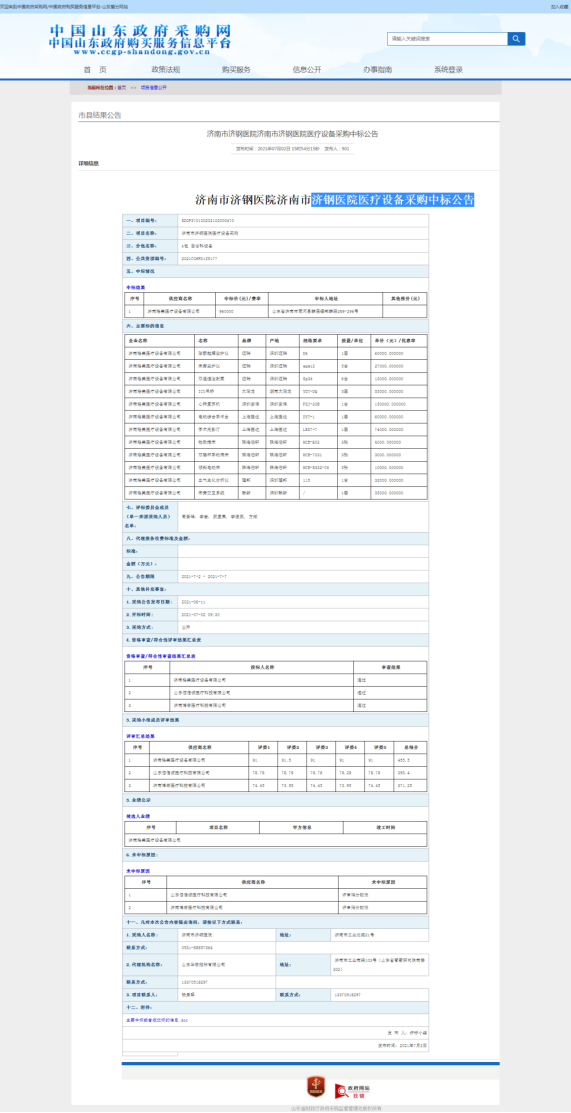The image size is (571, 1113).
Task: Open the 首页 navigation menu item
Action: tap(94, 70)
